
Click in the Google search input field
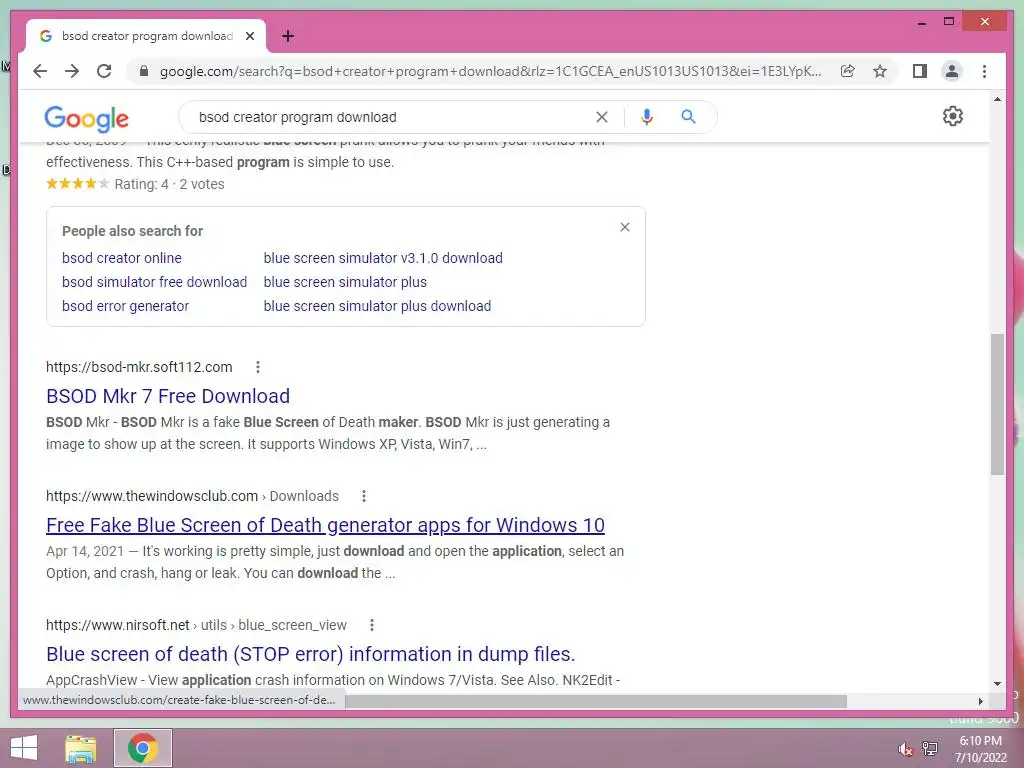[x=392, y=117]
